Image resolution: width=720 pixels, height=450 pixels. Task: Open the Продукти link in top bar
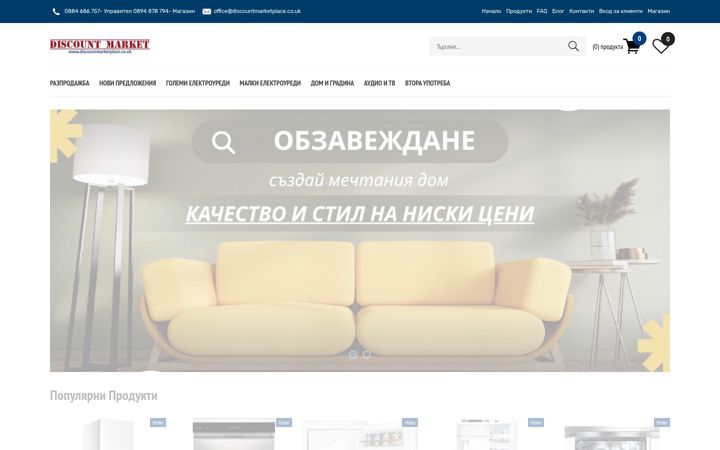519,11
